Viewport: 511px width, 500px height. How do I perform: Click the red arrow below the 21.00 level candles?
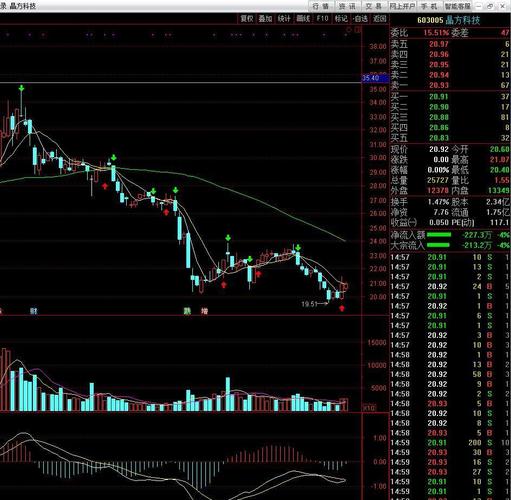pyautogui.click(x=224, y=285)
